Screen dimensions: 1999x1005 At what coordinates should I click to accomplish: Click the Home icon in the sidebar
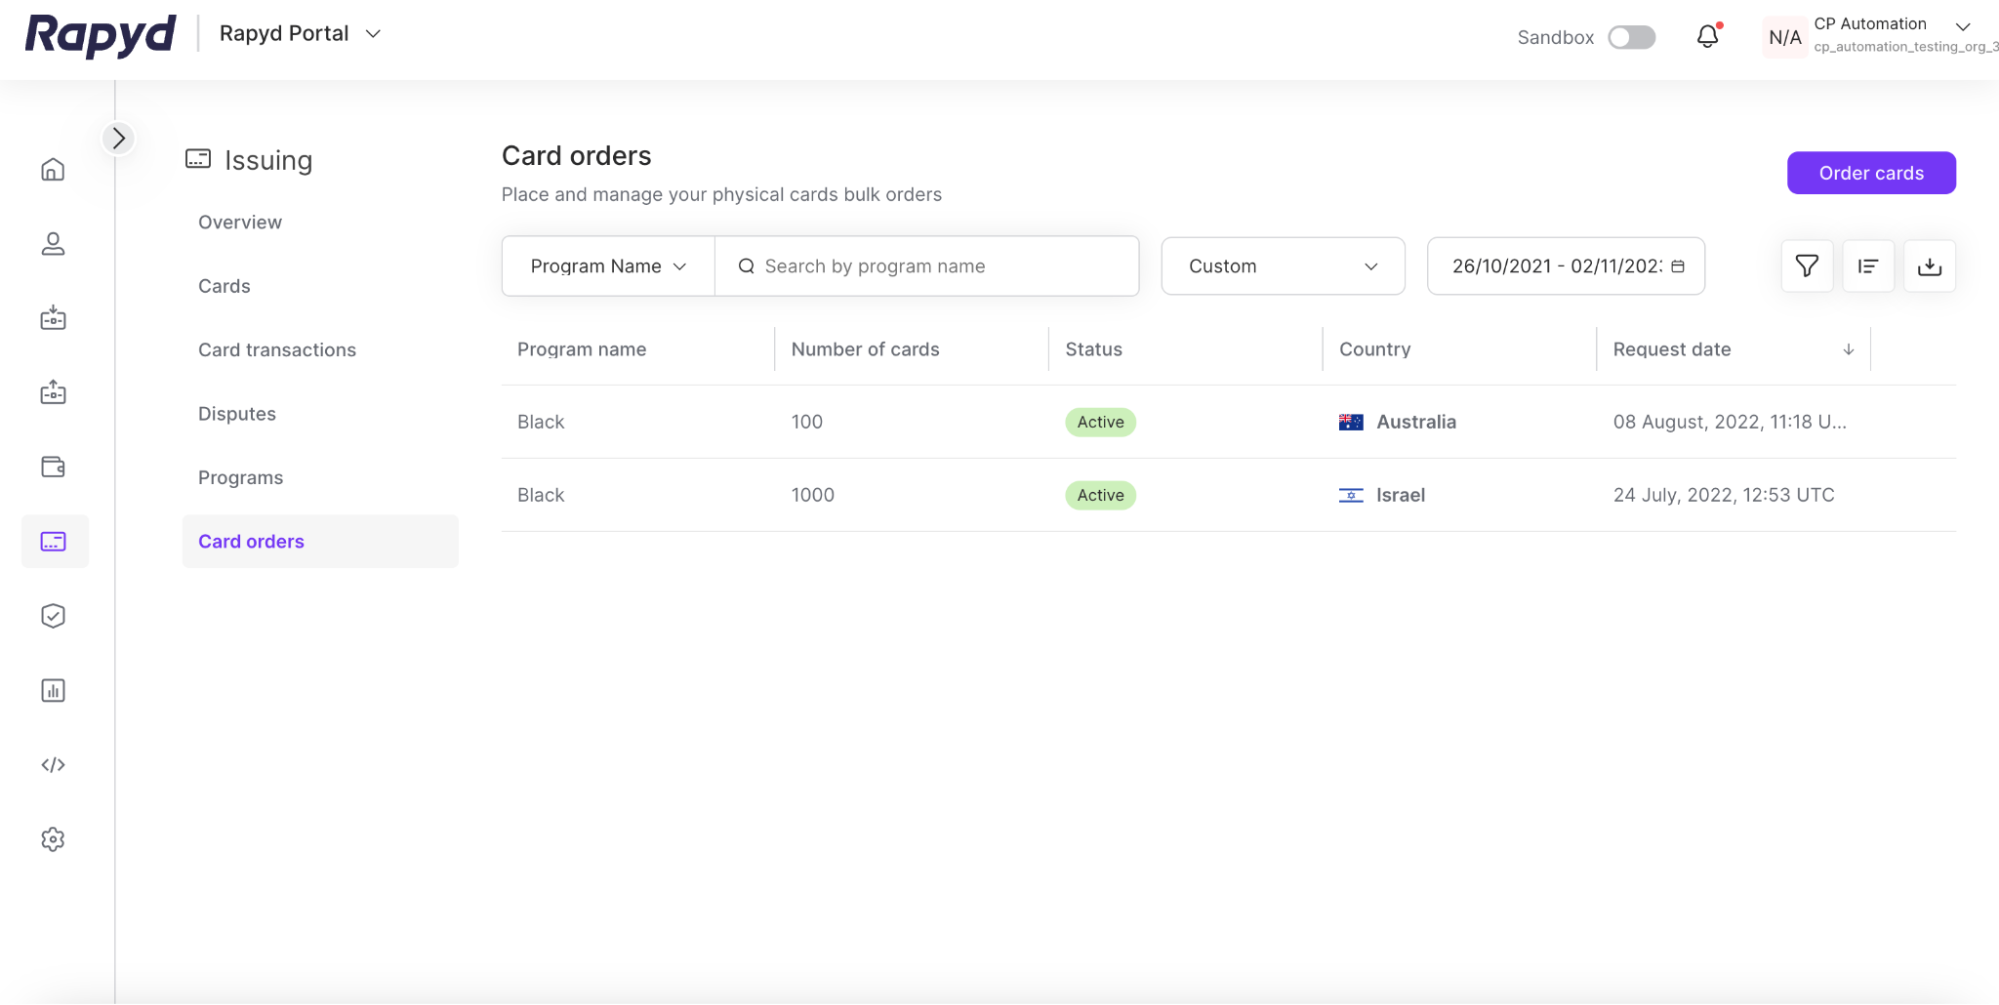pyautogui.click(x=53, y=169)
